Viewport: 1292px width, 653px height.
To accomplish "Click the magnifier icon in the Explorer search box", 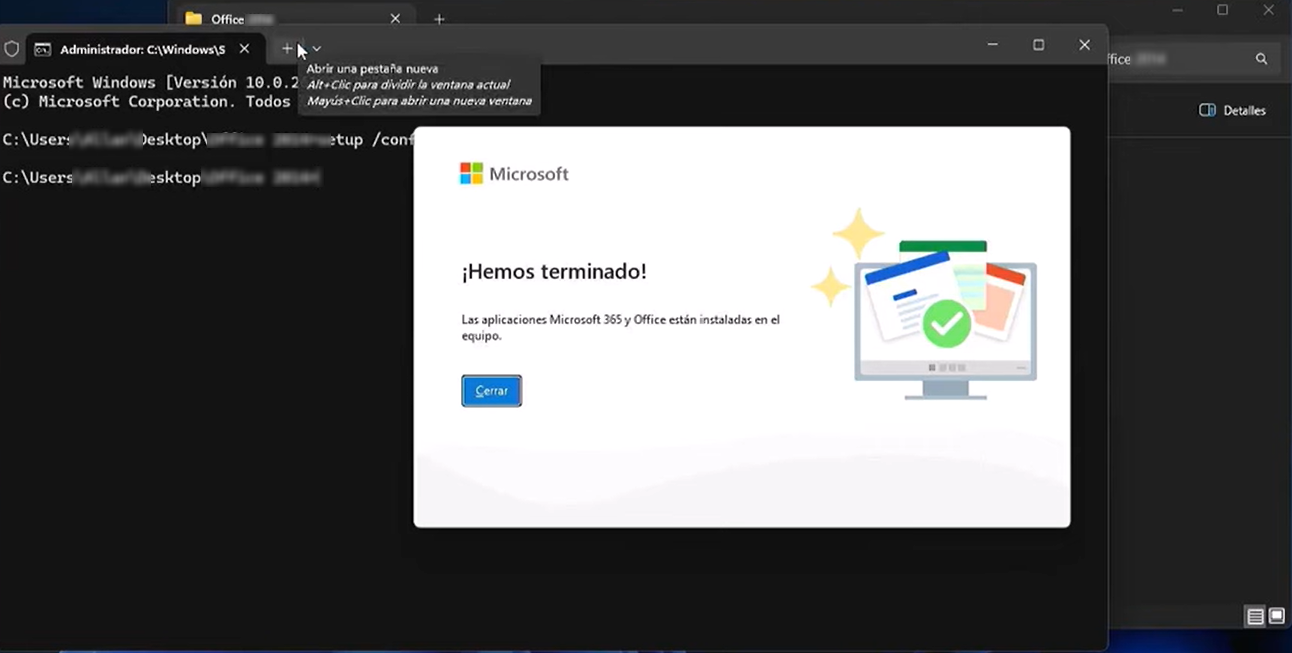I will 1261,58.
